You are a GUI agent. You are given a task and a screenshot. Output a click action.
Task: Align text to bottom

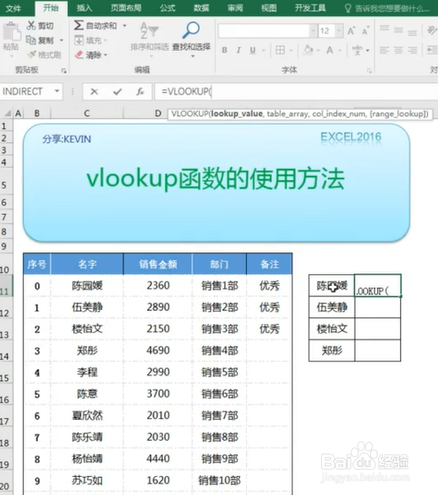click(412, 32)
